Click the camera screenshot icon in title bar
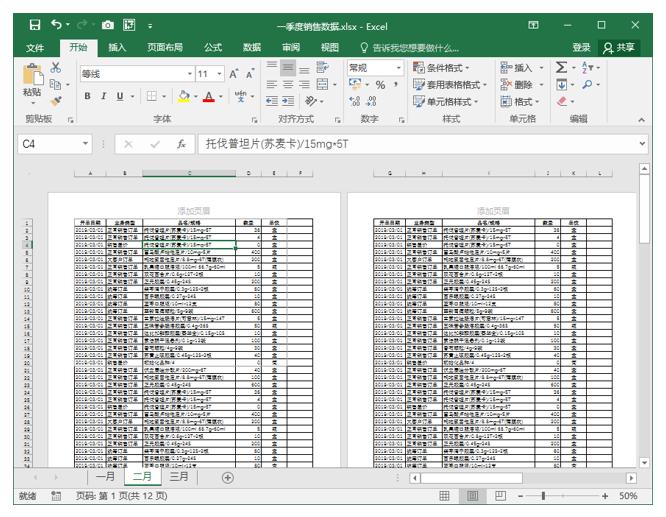Screen dimensions: 666x517 click(x=108, y=25)
